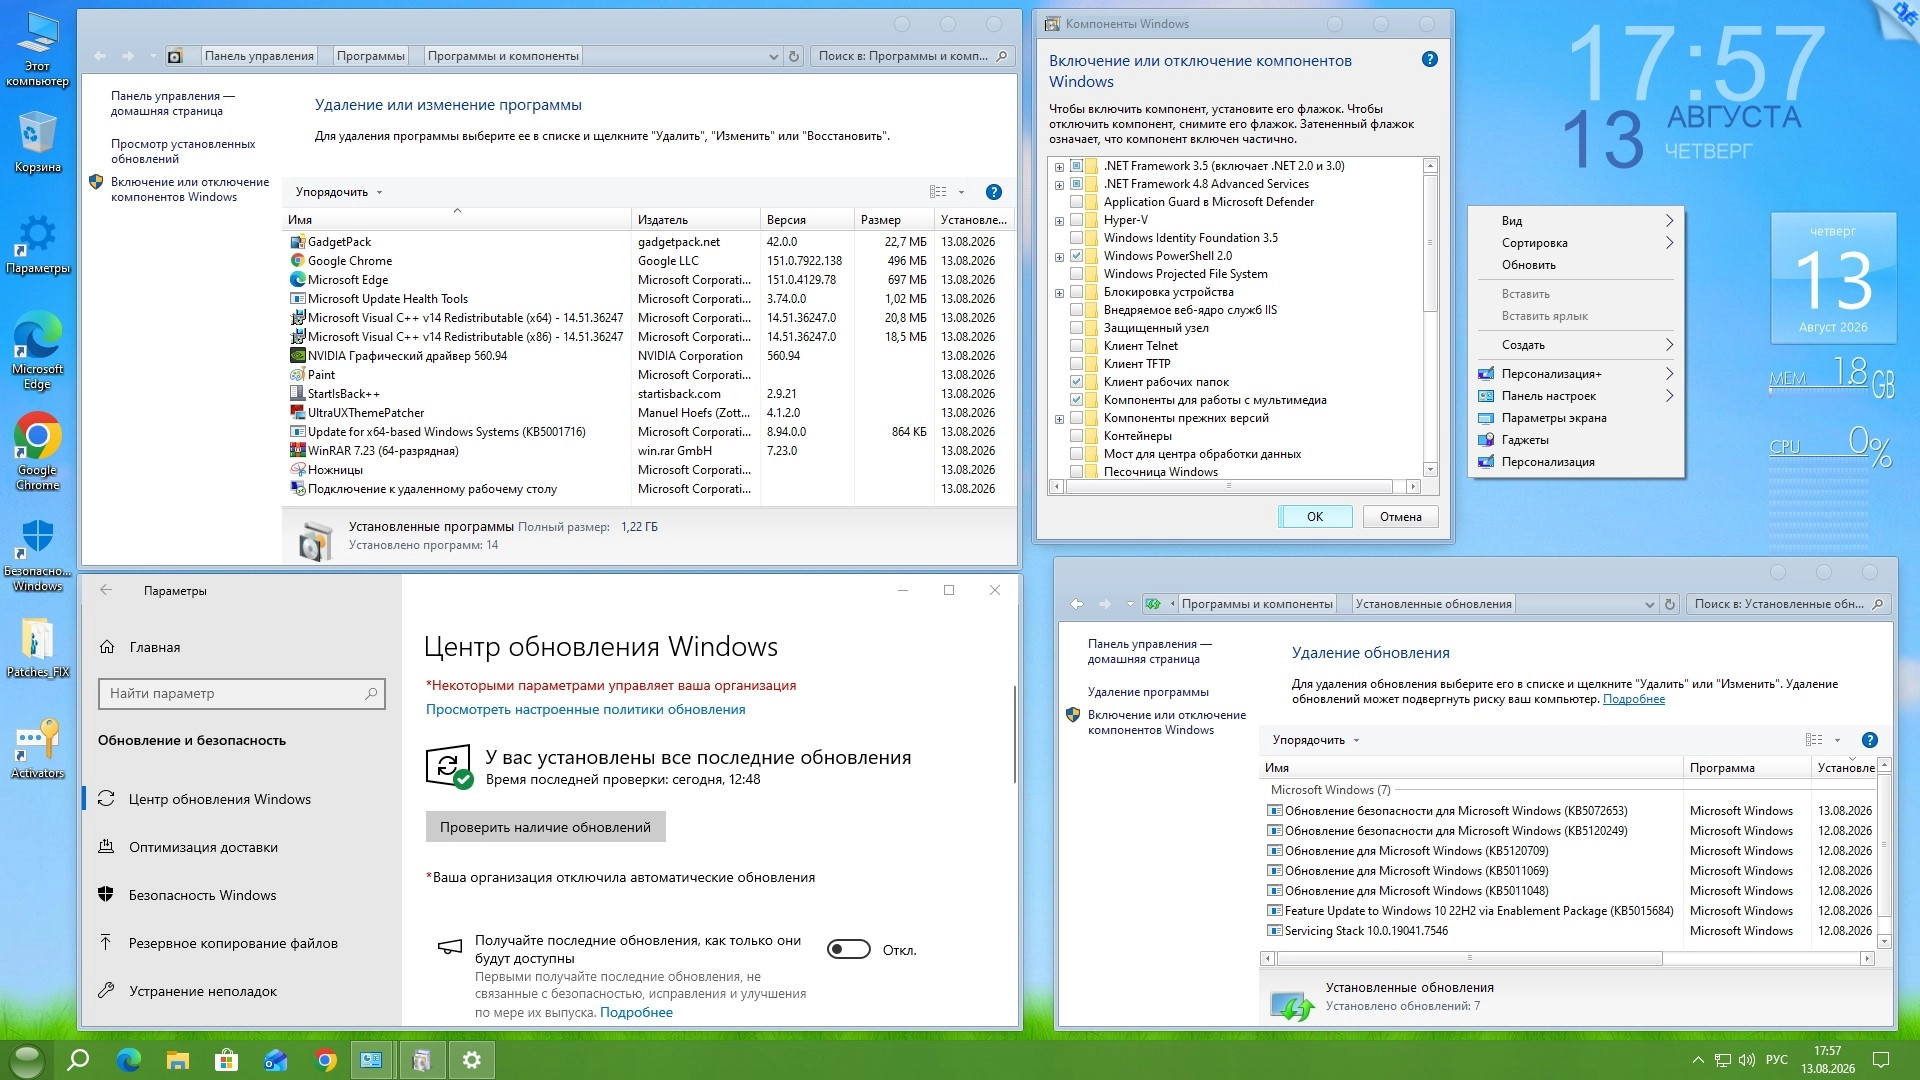The height and width of the screenshot is (1080, 1920).
Task: Click Проверить наличие обновлений button
Action: 545,827
